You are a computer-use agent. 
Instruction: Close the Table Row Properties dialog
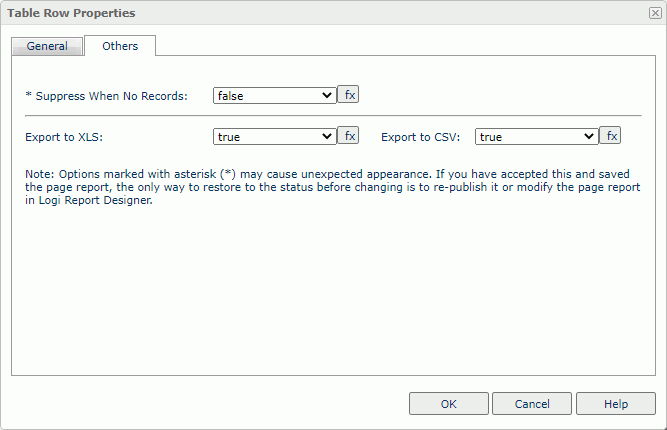pos(655,13)
